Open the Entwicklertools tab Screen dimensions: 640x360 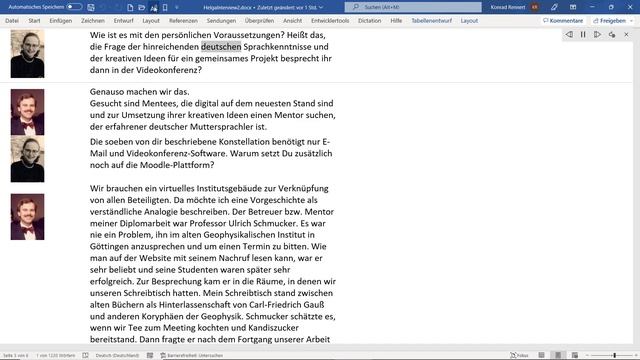(x=330, y=20)
